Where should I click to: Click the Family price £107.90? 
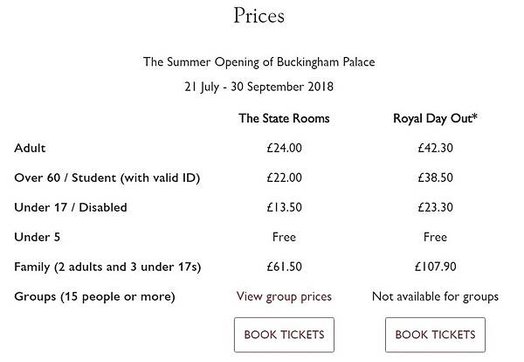435,267
